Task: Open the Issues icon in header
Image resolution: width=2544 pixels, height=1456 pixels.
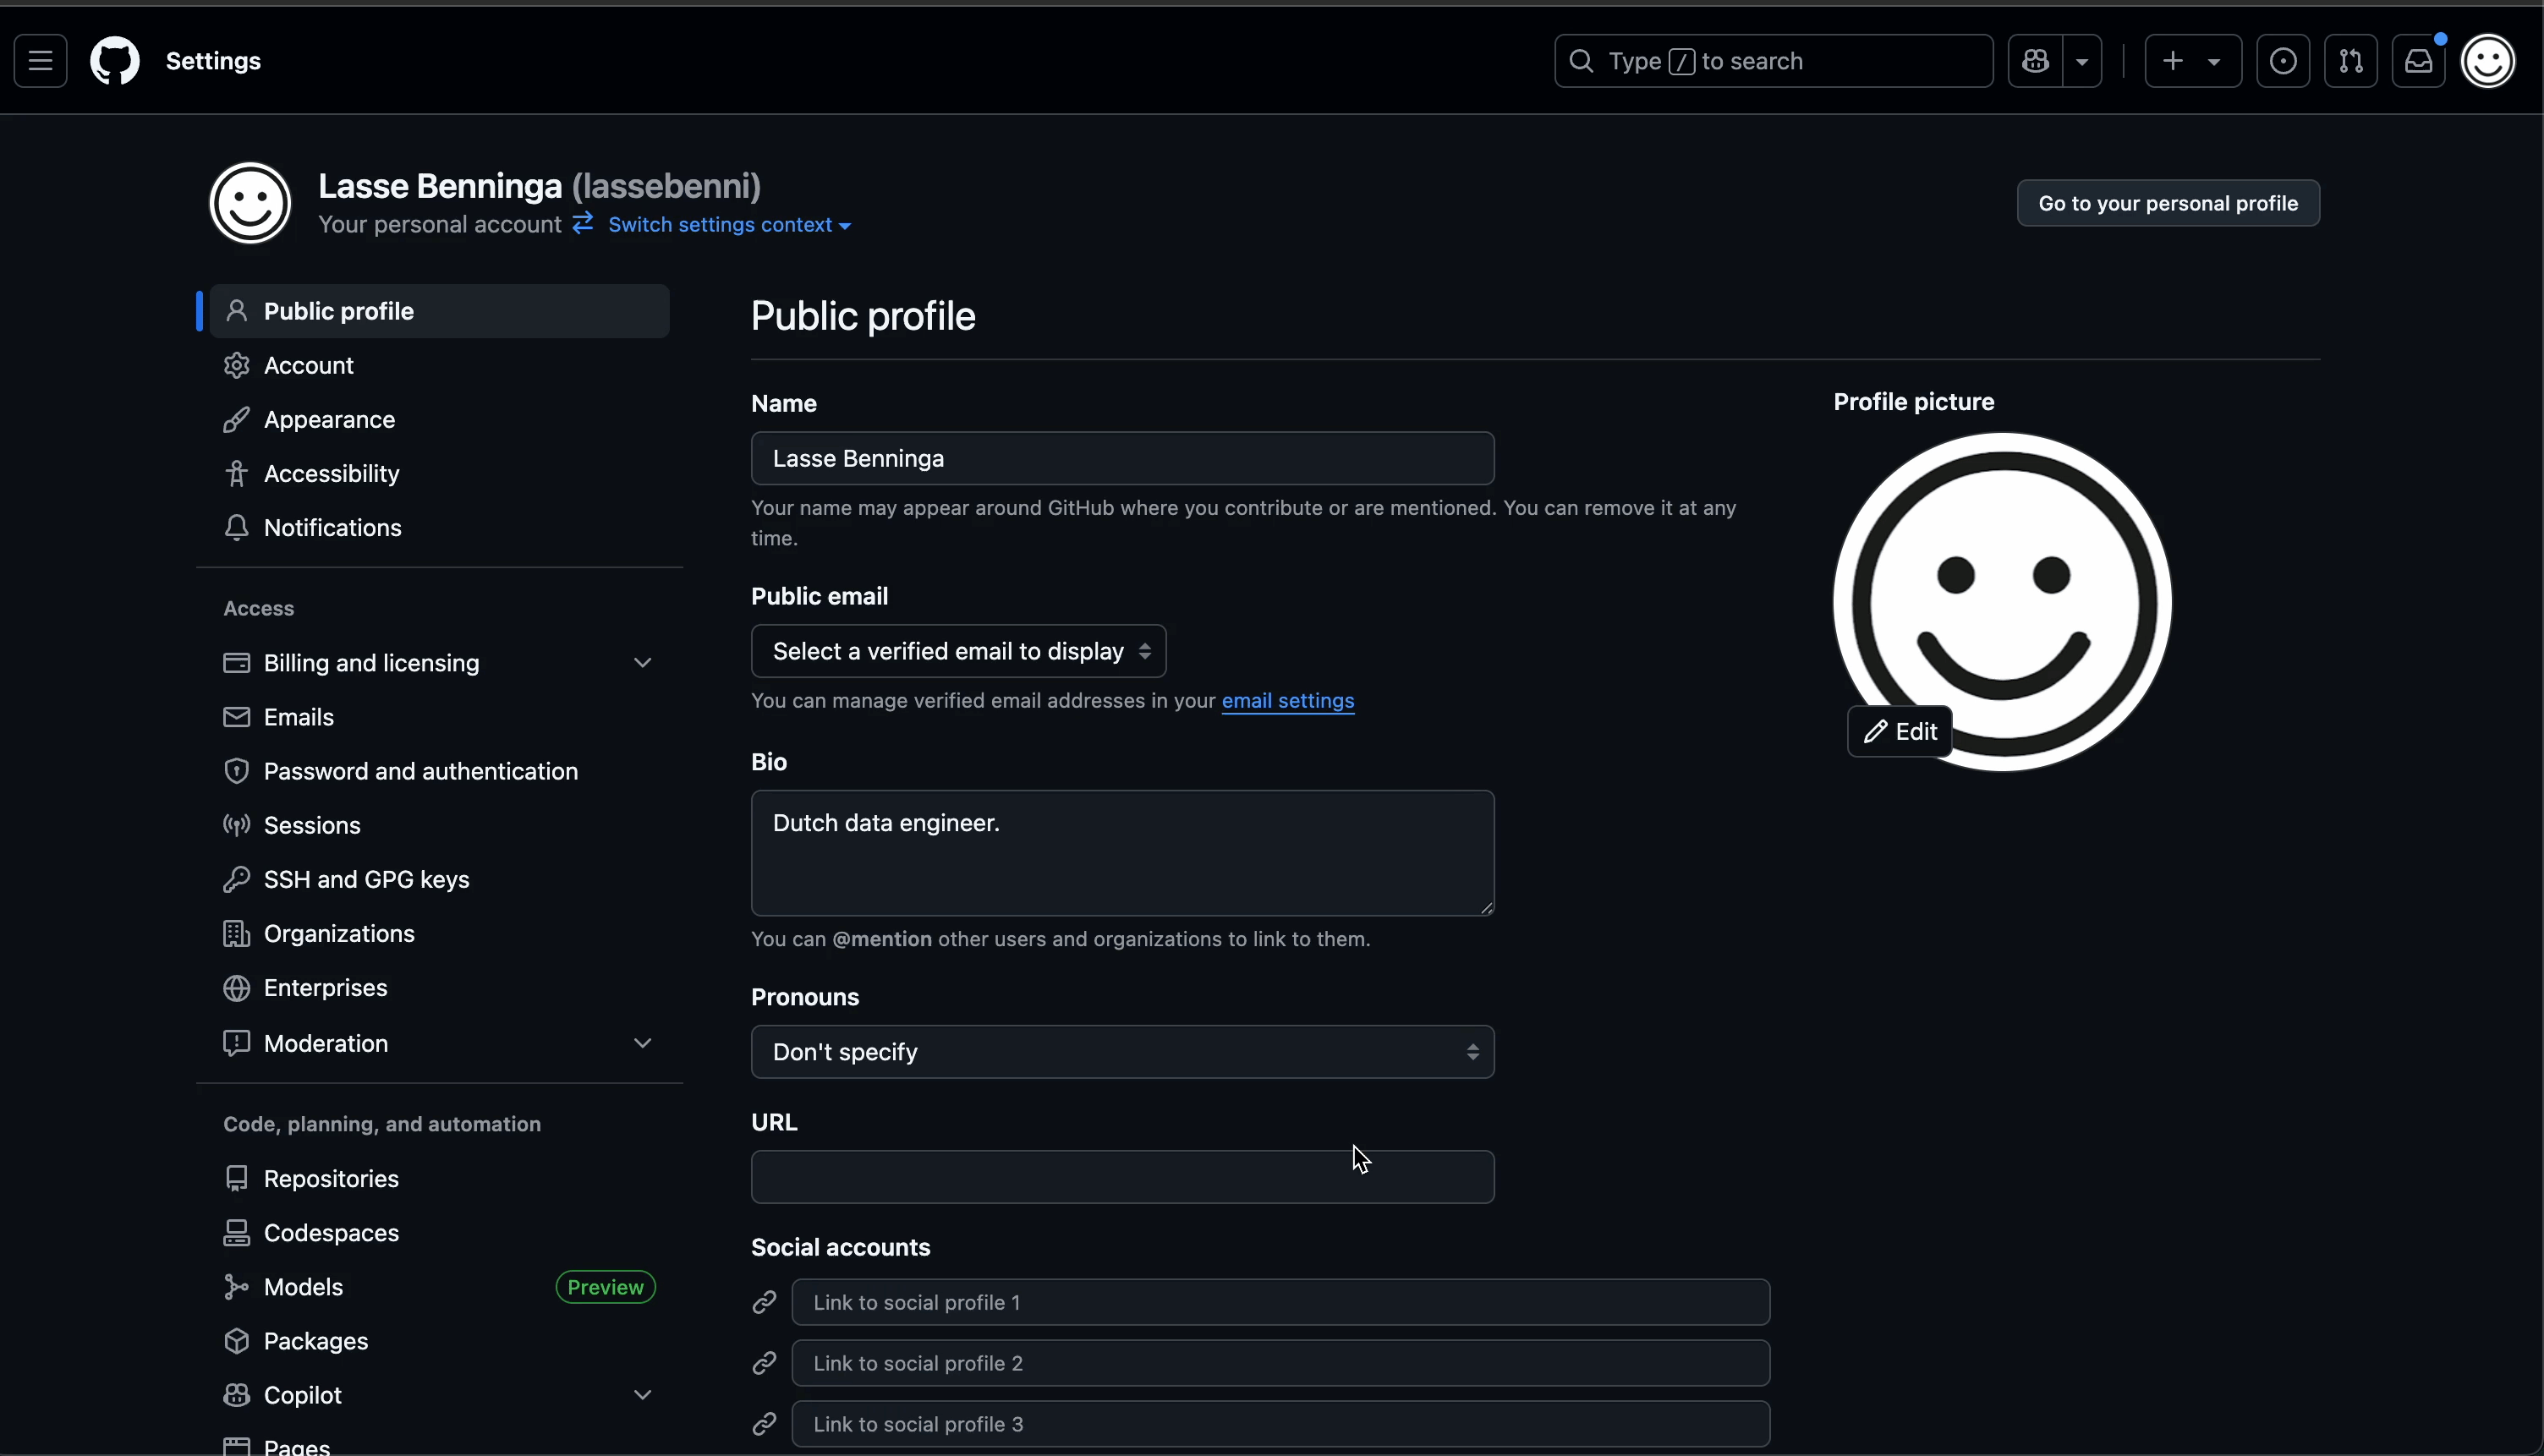Action: (x=2283, y=61)
